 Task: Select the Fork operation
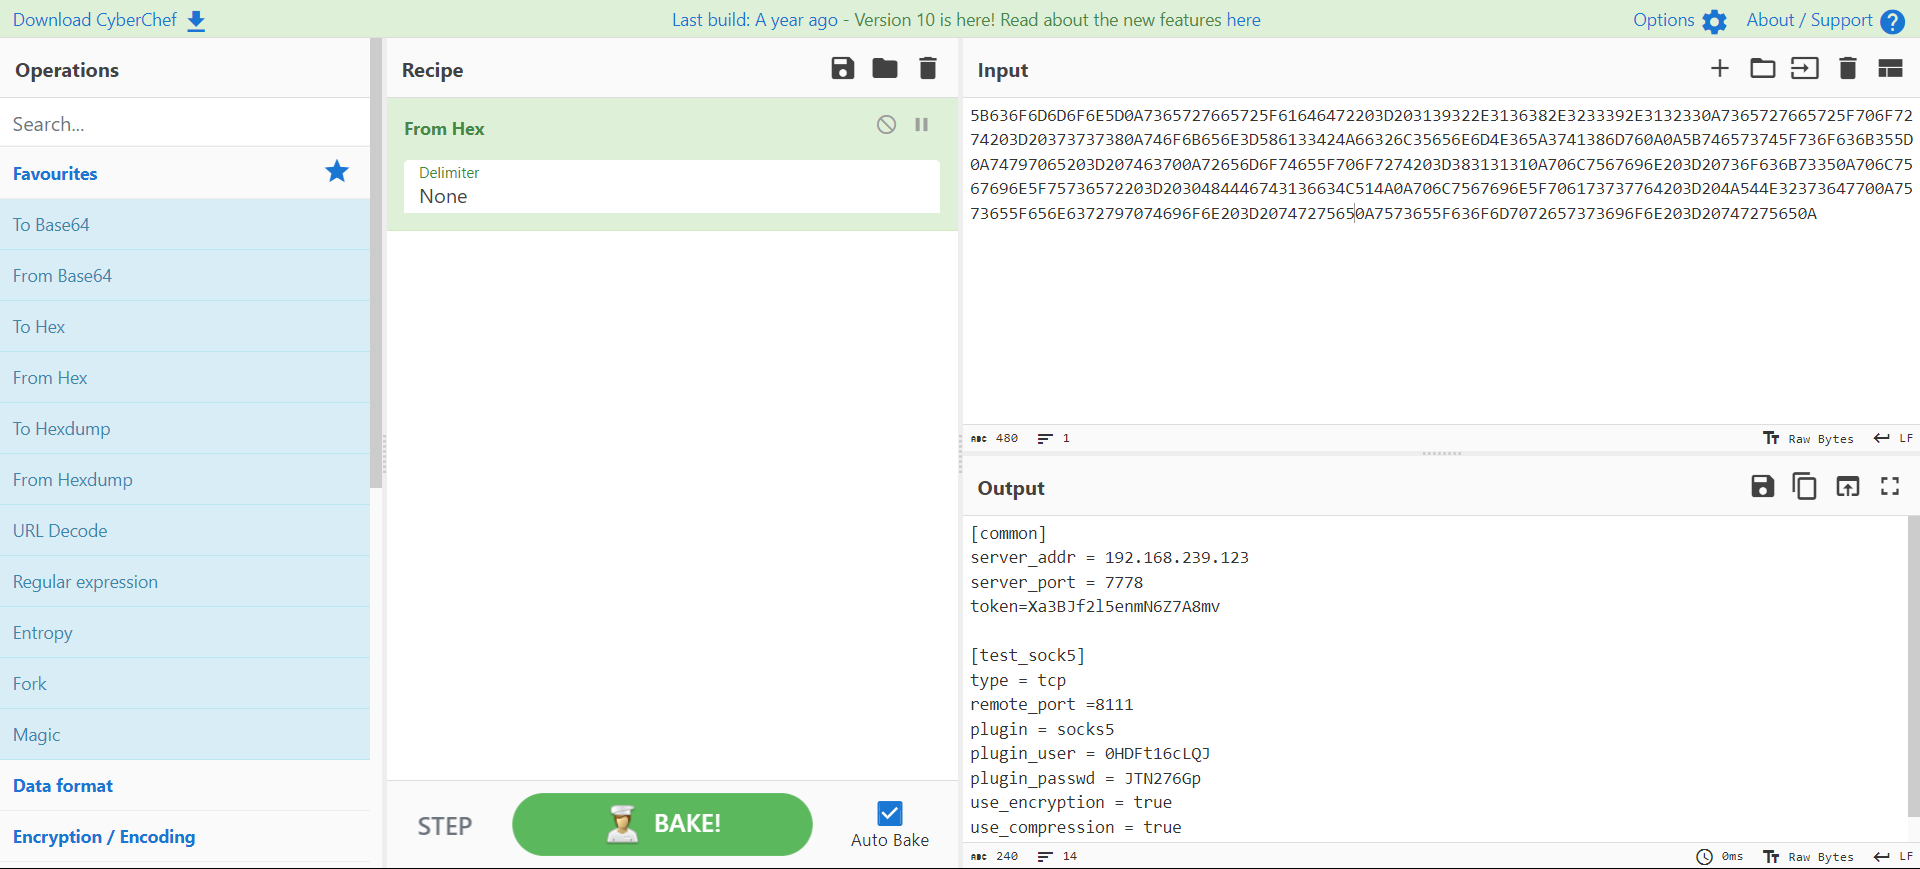pyautogui.click(x=185, y=684)
